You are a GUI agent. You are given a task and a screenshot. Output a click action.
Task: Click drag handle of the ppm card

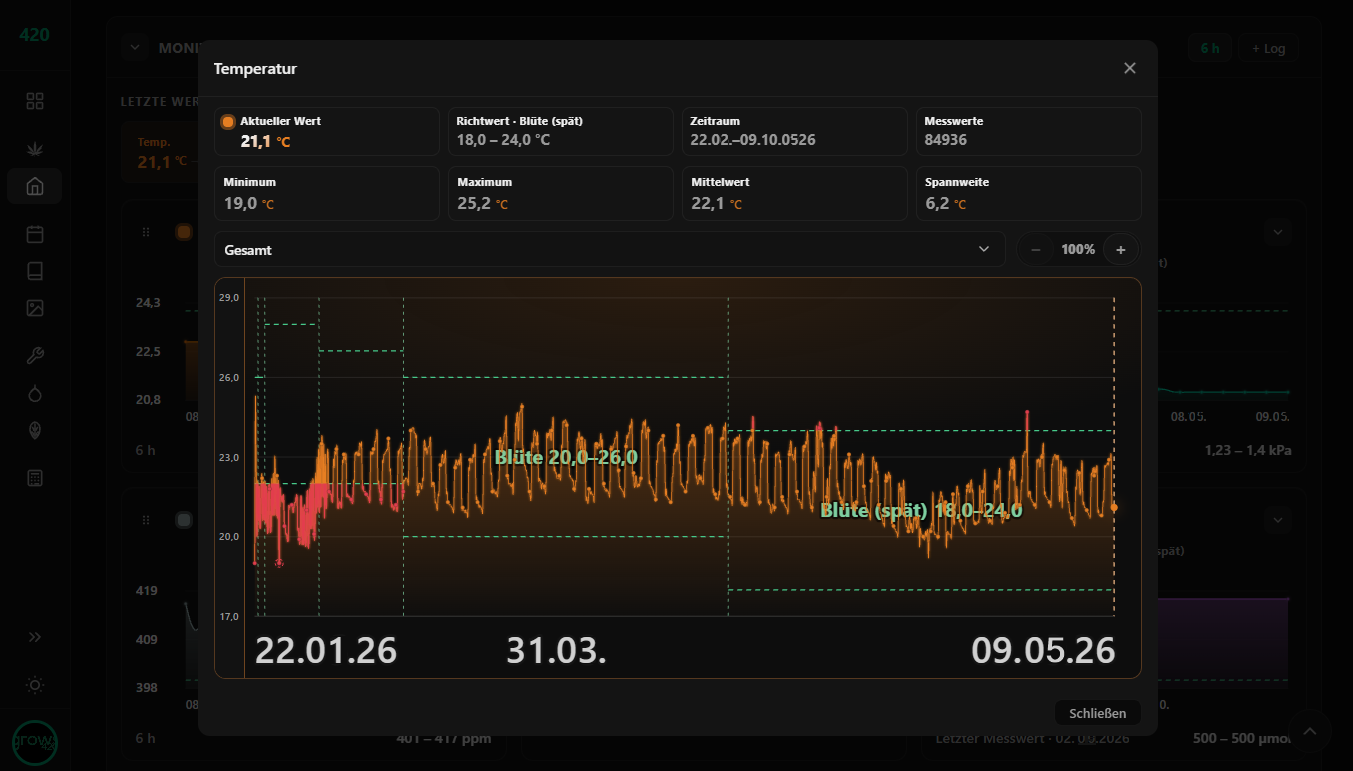pos(146,520)
